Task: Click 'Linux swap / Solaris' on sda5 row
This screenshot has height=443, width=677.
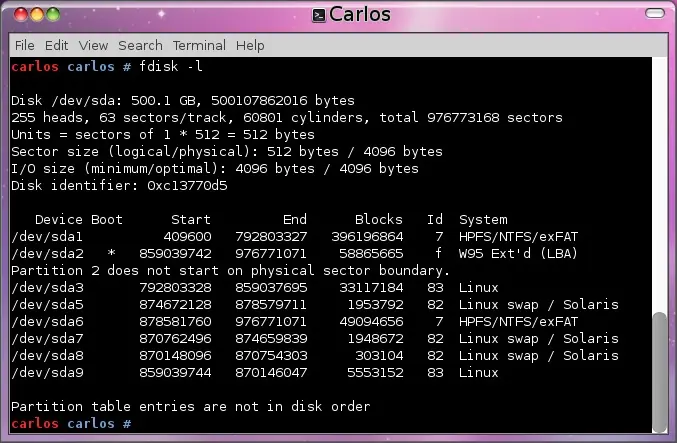Action: pos(538,304)
